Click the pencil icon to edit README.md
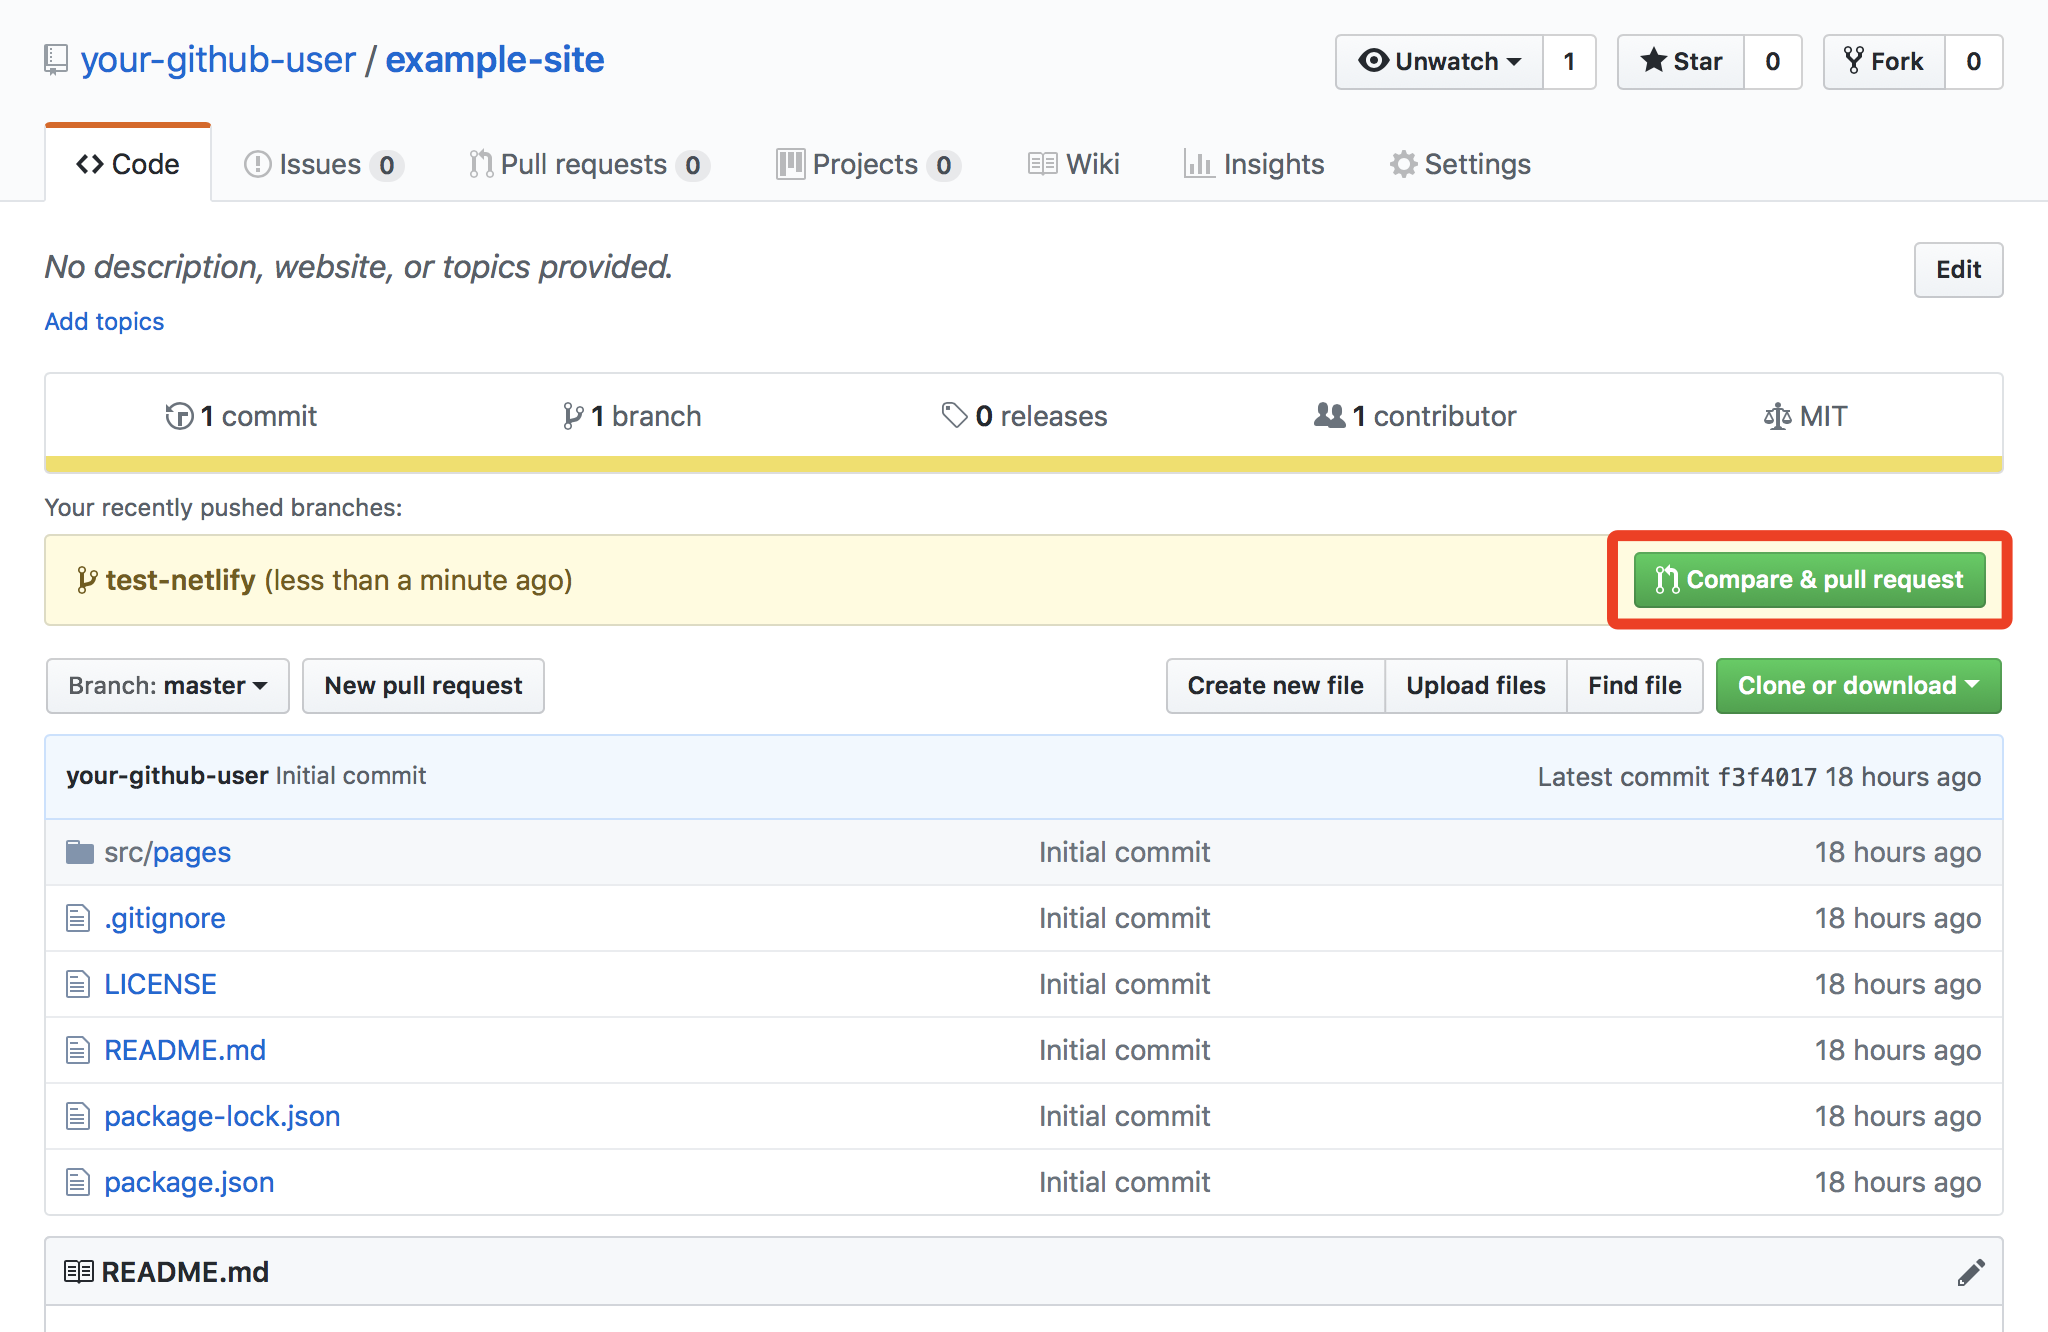This screenshot has width=2048, height=1332. 1971,1270
